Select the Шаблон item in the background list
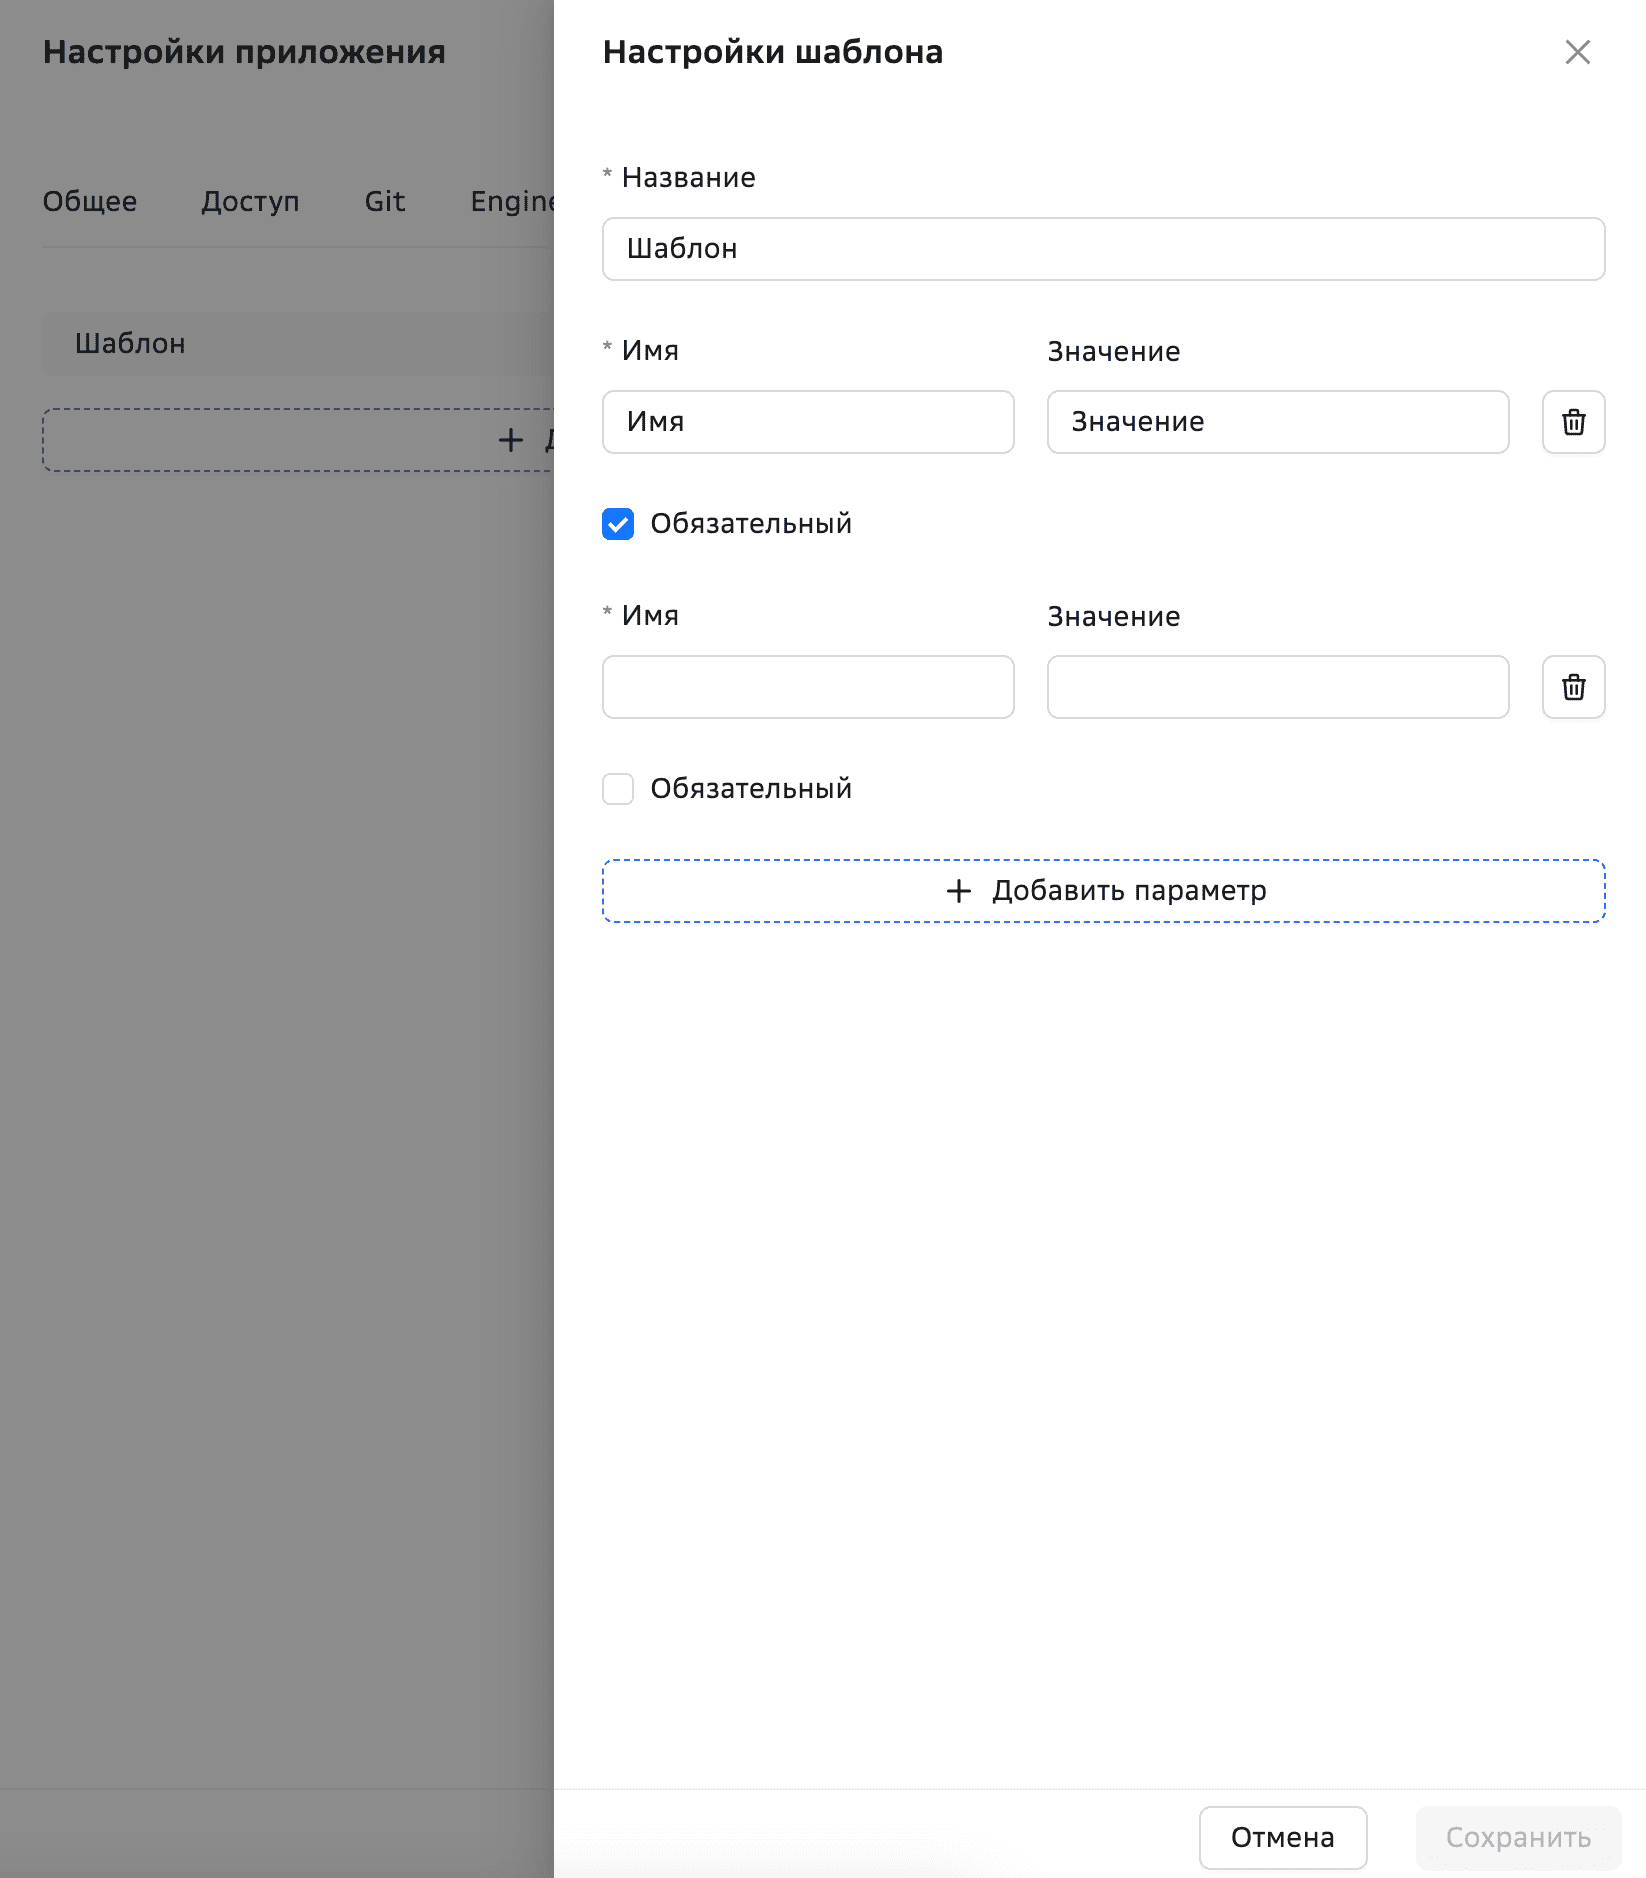Screen dimensions: 1646x1878 130,344
